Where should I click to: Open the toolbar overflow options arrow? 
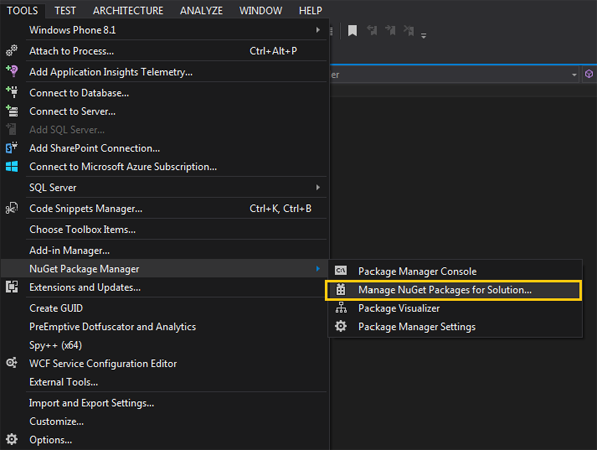(x=423, y=35)
